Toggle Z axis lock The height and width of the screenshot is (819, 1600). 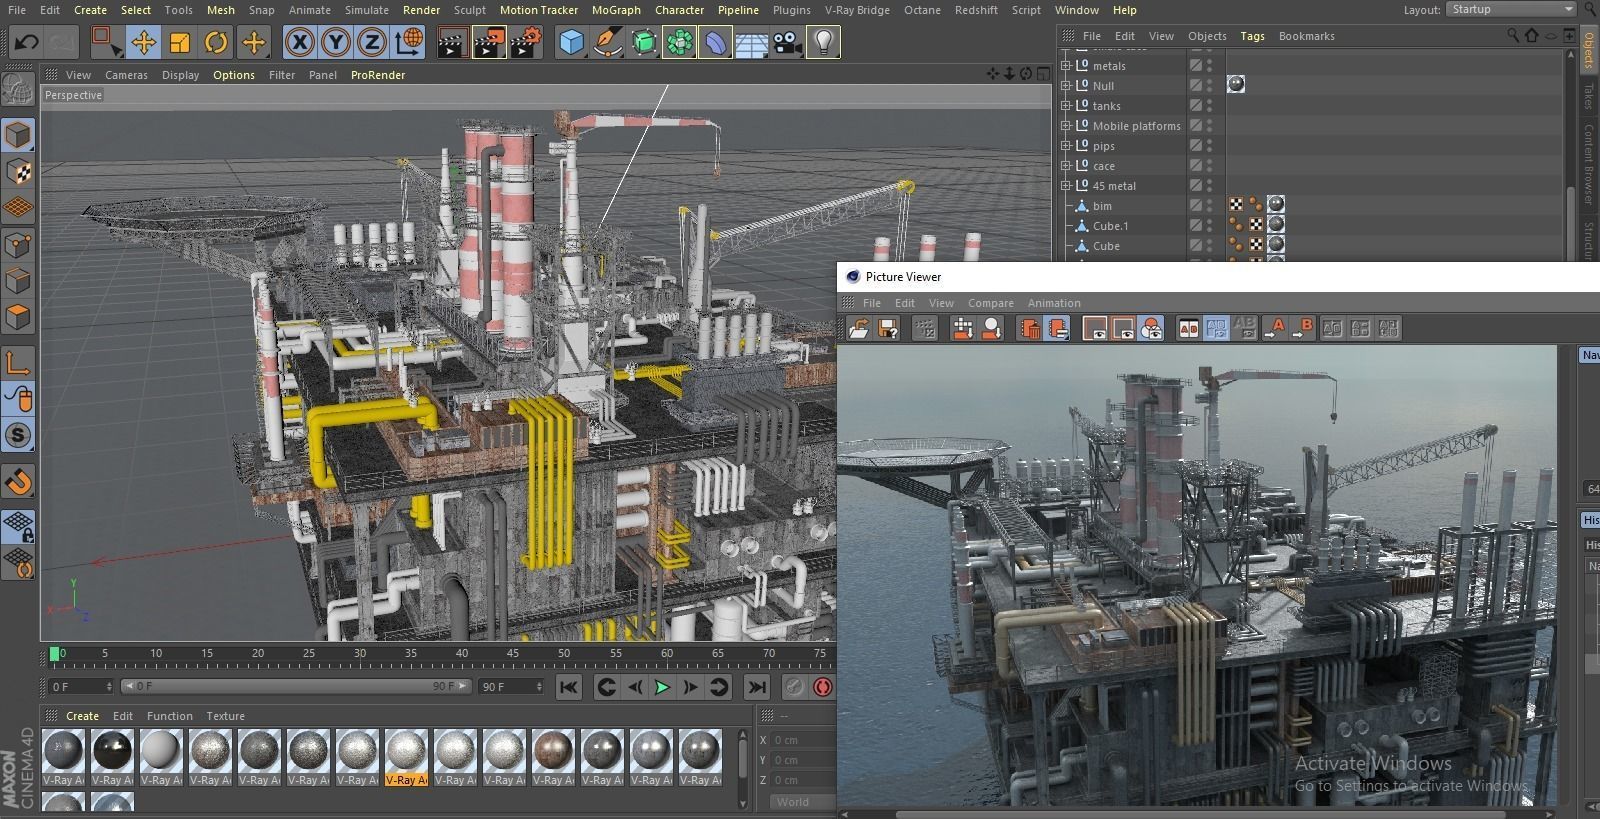coord(372,42)
